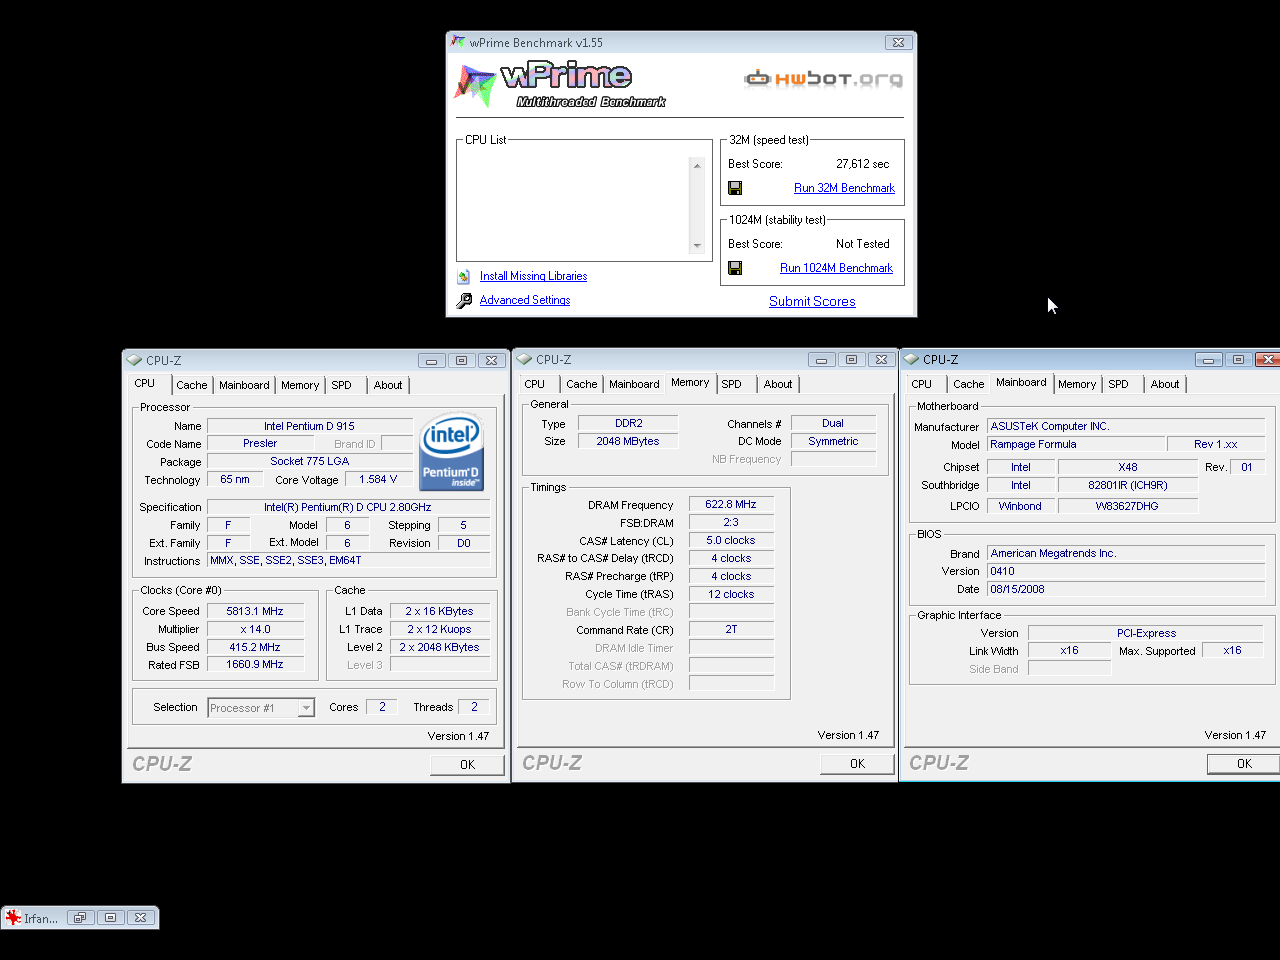Click the wPrime title bar app icon
Viewport: 1280px width, 960px height.
tap(458, 42)
